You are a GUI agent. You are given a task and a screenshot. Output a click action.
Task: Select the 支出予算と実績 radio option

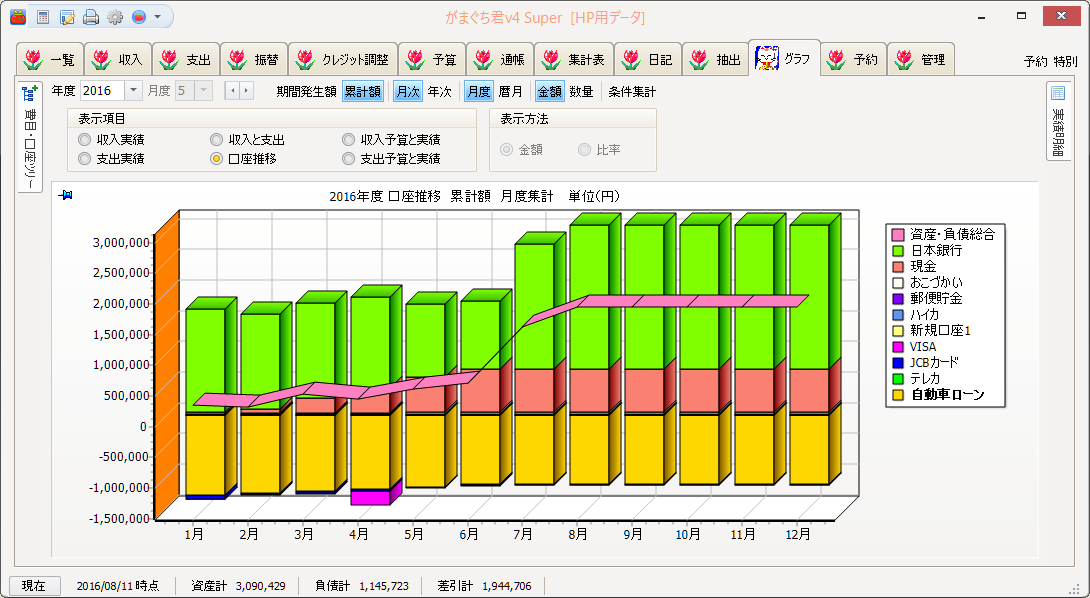tap(349, 159)
